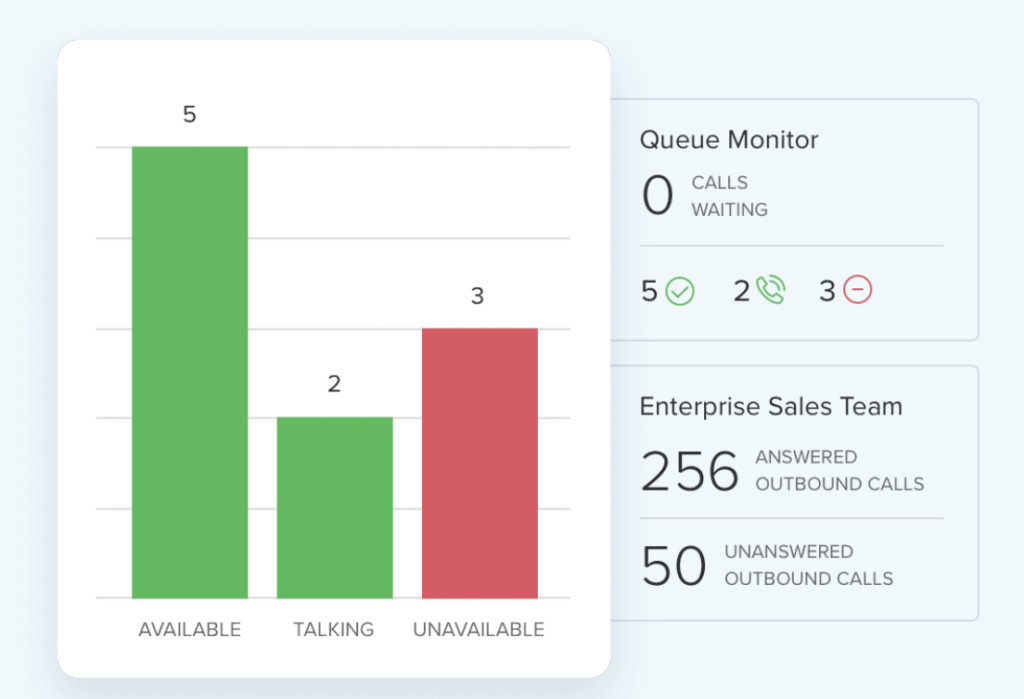Click value 3 above UNAVAILABLE bar
The height and width of the screenshot is (699, 1024).
pos(478,296)
